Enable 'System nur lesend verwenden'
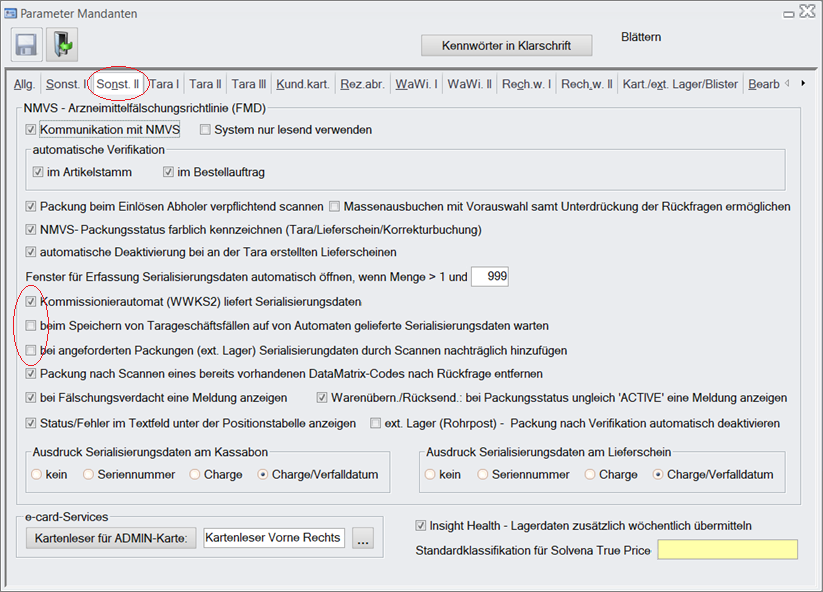The image size is (823, 592). point(206,130)
